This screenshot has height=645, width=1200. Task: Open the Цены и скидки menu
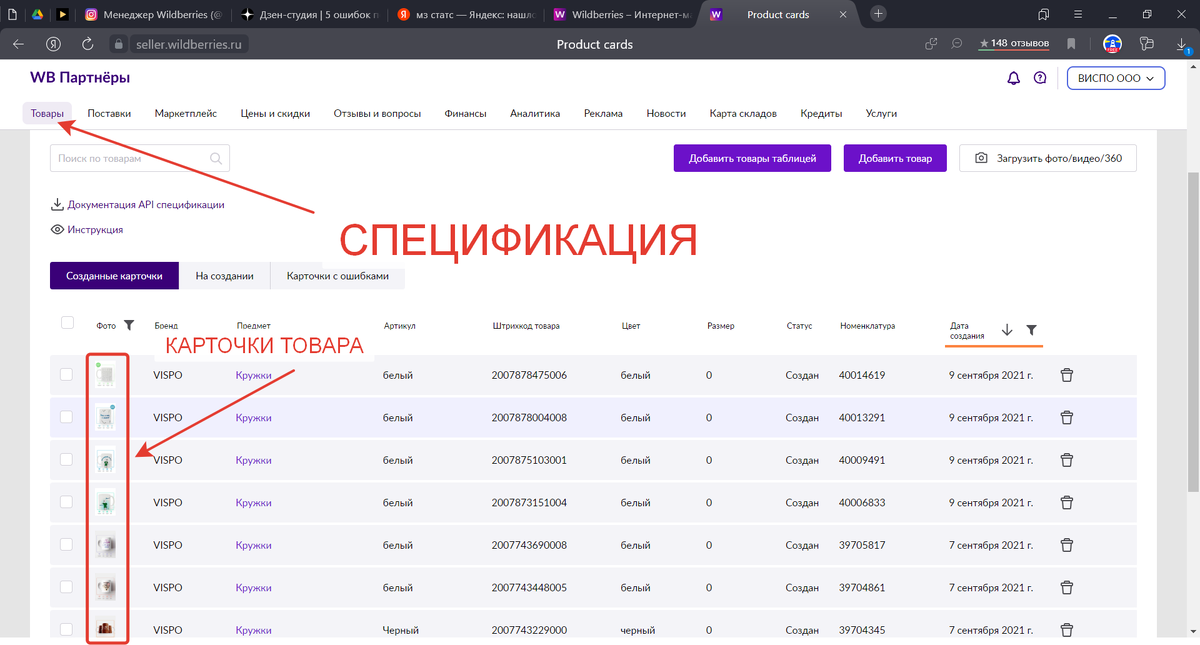tap(275, 113)
